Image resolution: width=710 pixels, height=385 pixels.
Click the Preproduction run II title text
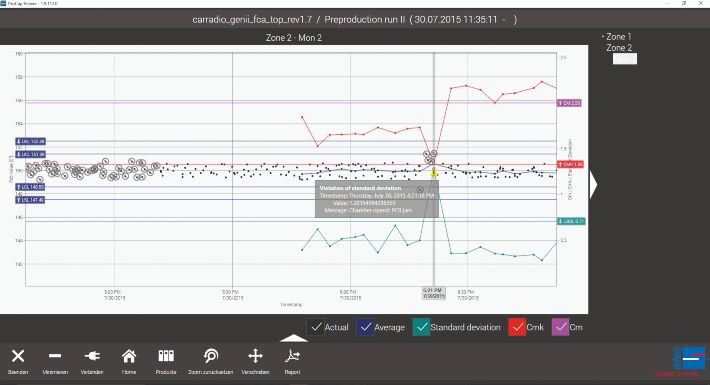click(365, 19)
